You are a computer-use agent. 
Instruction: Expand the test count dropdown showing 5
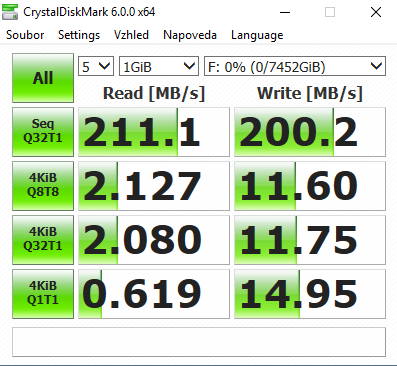[x=96, y=66]
